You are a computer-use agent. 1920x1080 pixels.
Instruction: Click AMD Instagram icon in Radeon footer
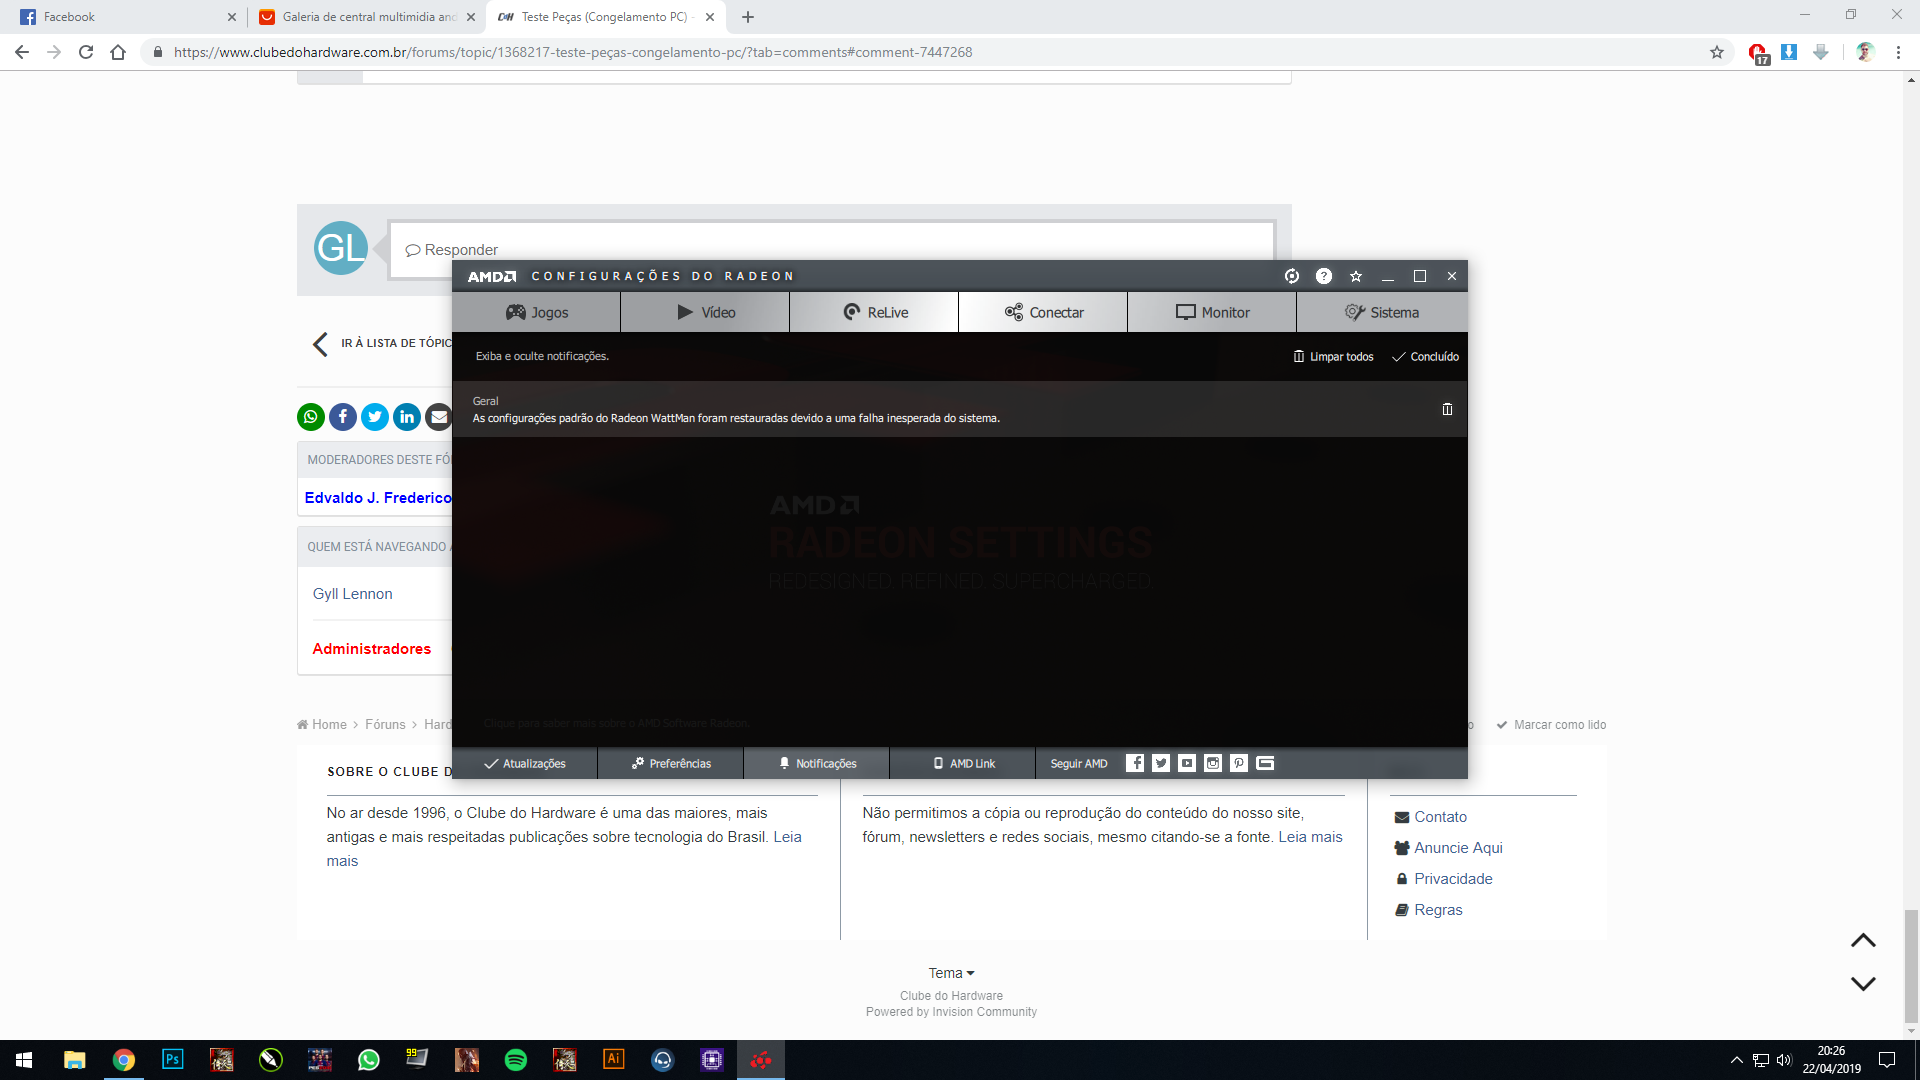1213,763
